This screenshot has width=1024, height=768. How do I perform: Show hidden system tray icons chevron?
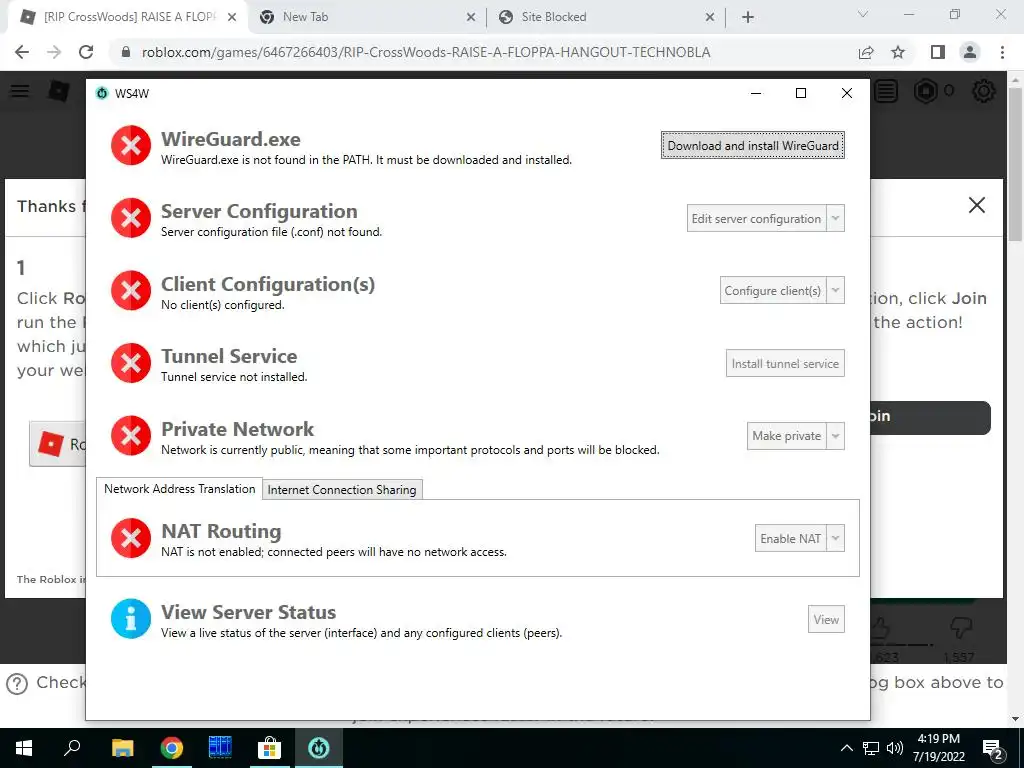pyautogui.click(x=846, y=748)
